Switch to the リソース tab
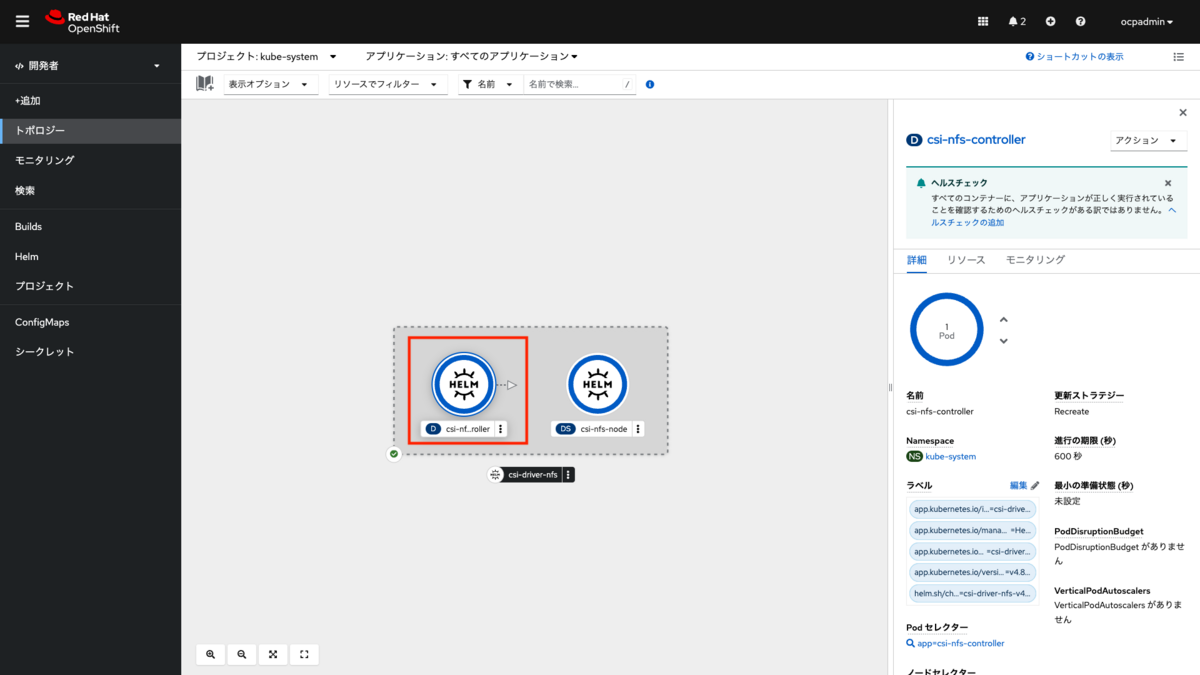The width and height of the screenshot is (1200, 675). (966, 260)
